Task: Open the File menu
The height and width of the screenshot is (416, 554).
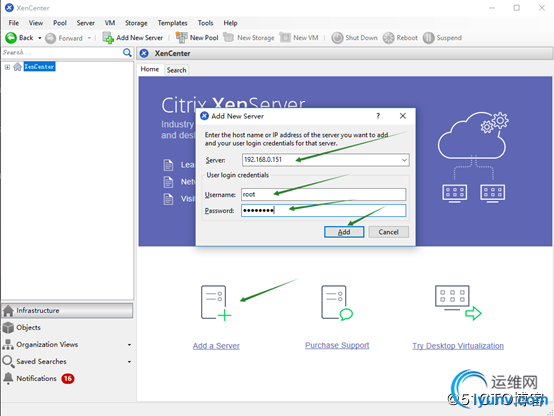Action: pos(14,23)
